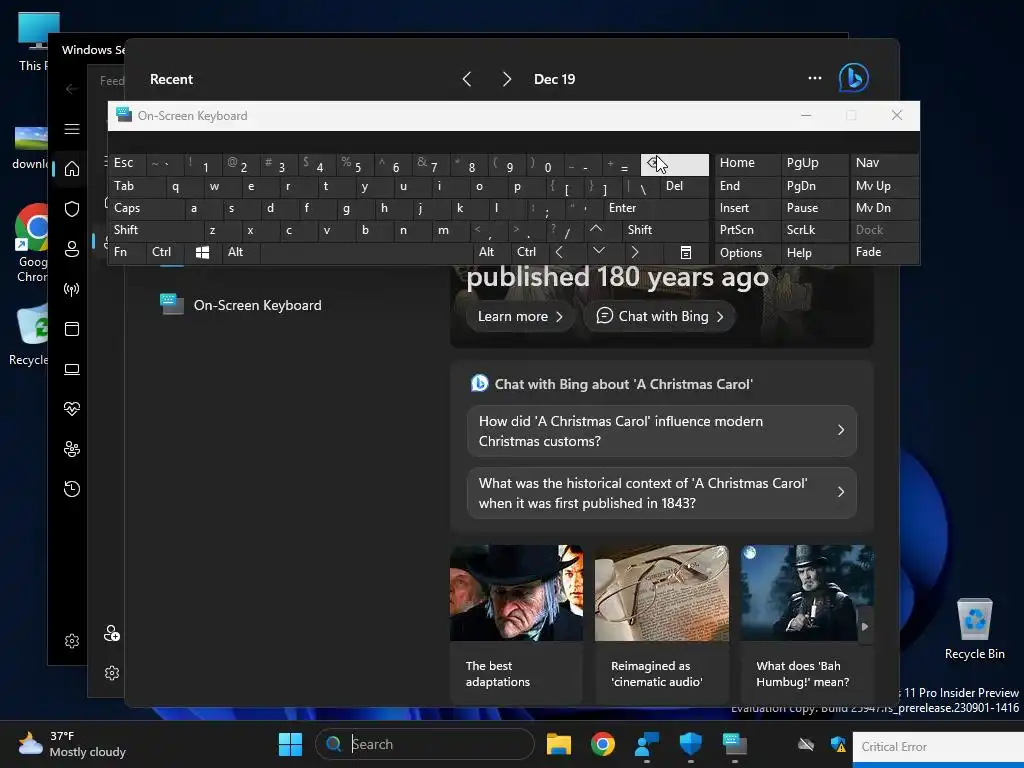This screenshot has width=1024, height=768.
Task: Open the weather widget showing 37°F
Action: pyautogui.click(x=72, y=744)
